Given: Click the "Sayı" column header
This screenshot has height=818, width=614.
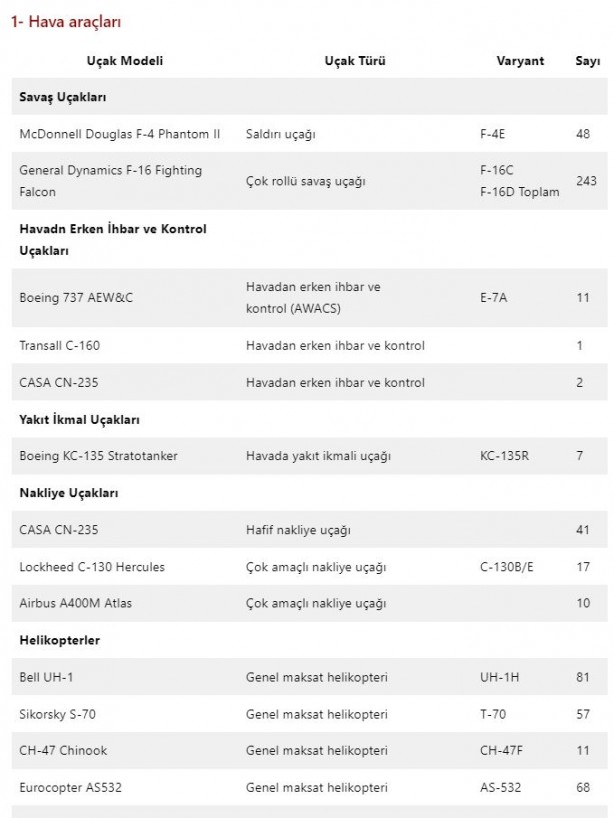Looking at the screenshot, I should (x=587, y=61).
